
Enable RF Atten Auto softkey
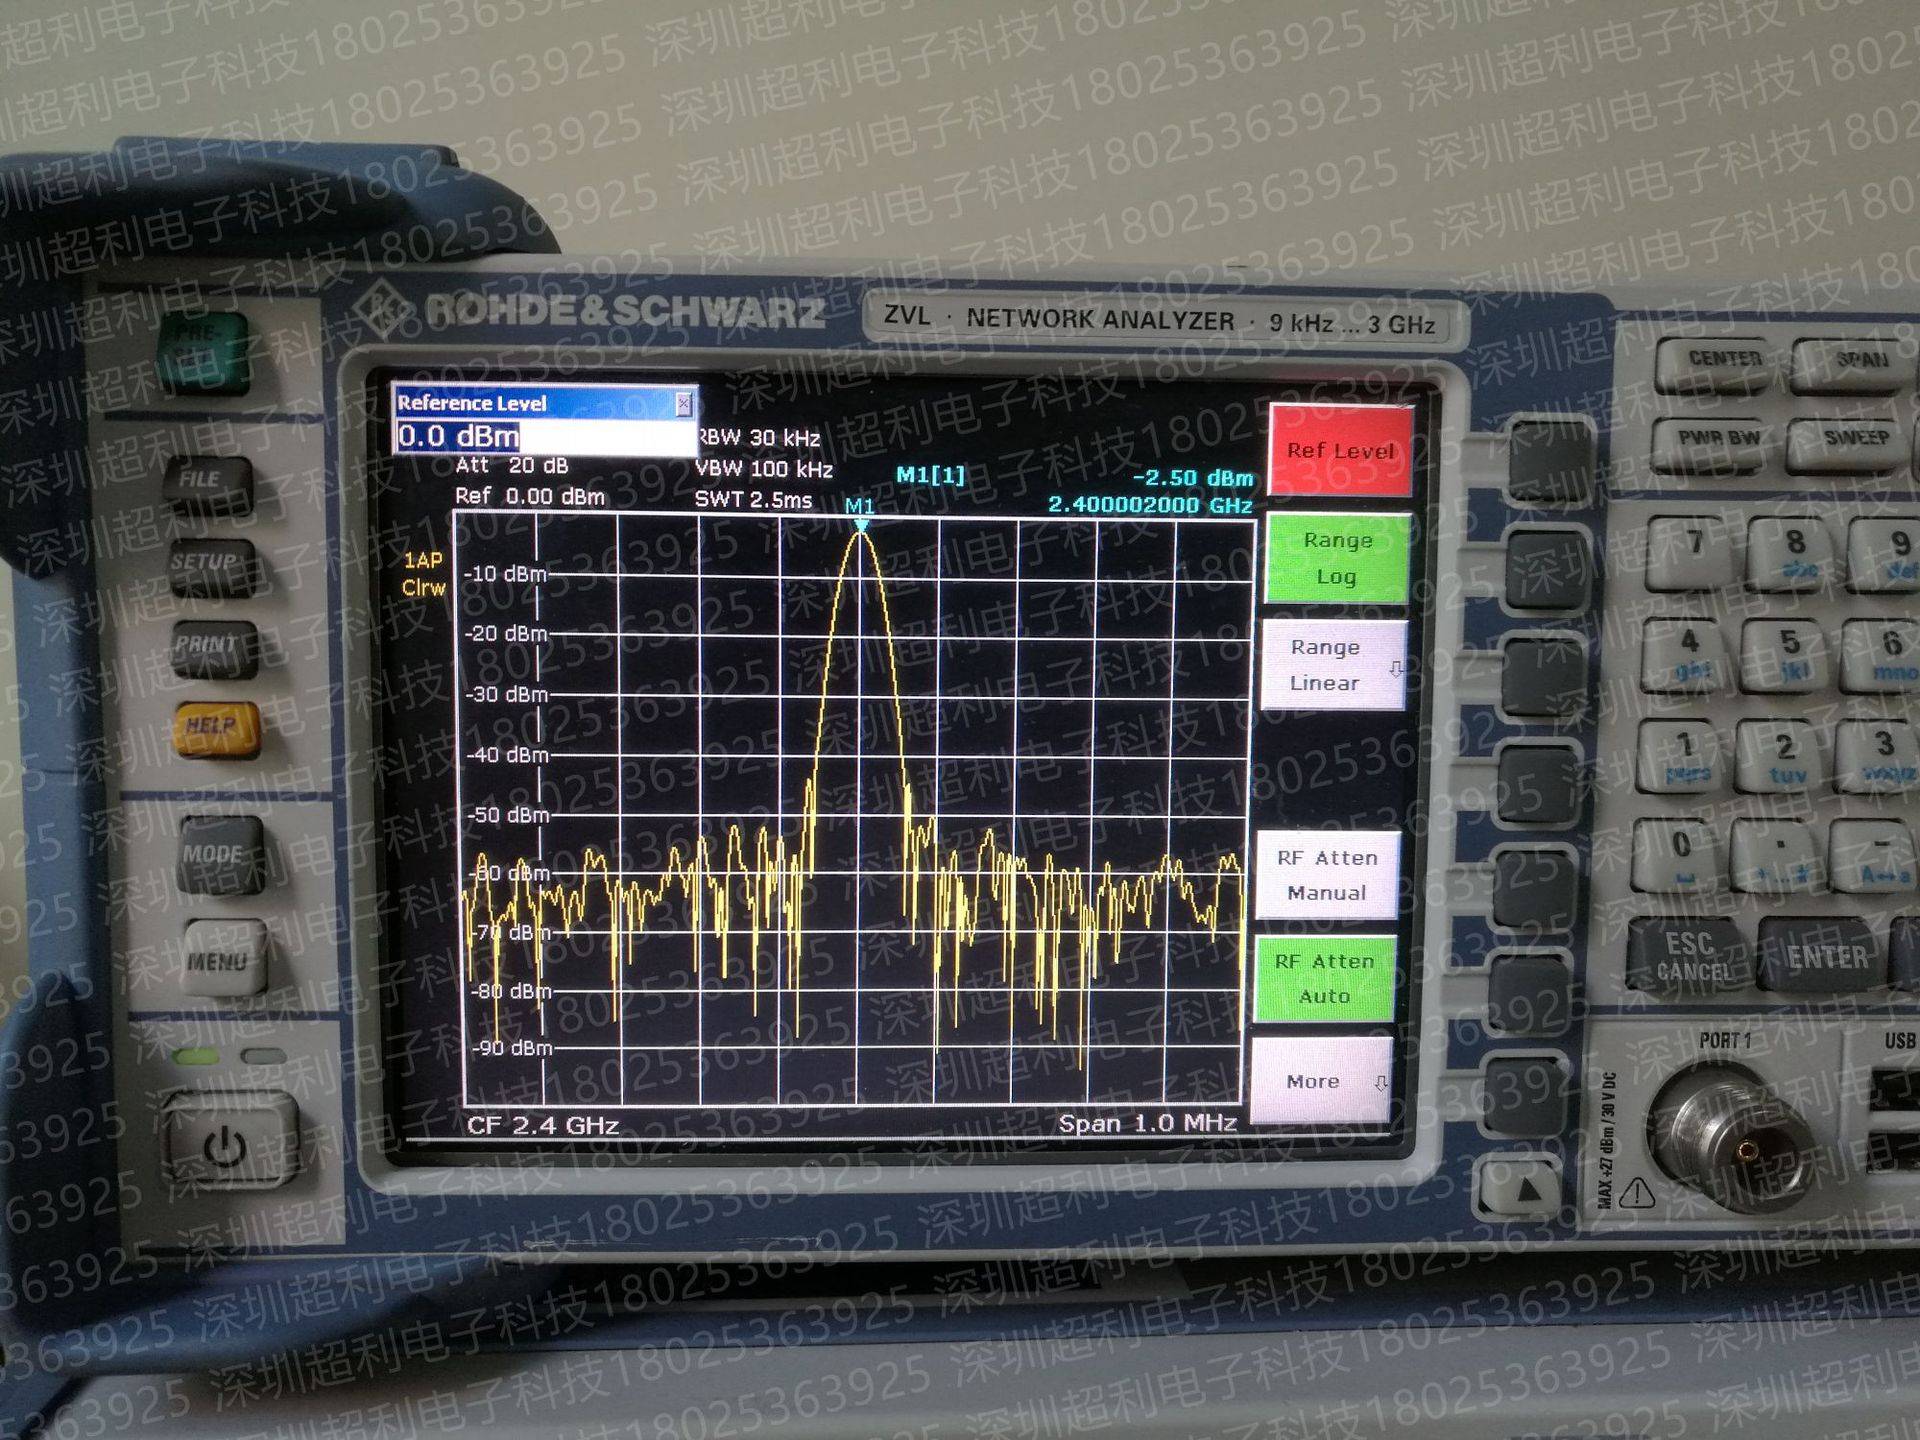click(1324, 979)
